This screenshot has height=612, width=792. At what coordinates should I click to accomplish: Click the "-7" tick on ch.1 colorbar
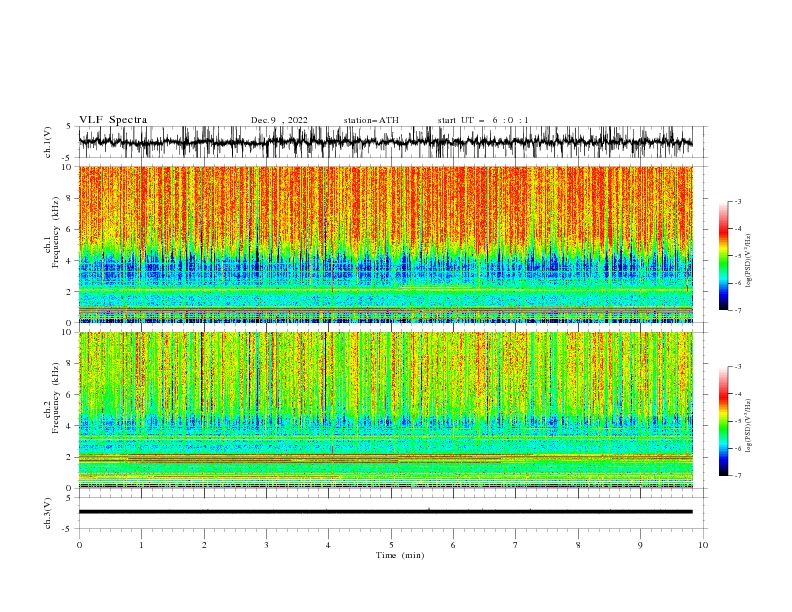737,310
